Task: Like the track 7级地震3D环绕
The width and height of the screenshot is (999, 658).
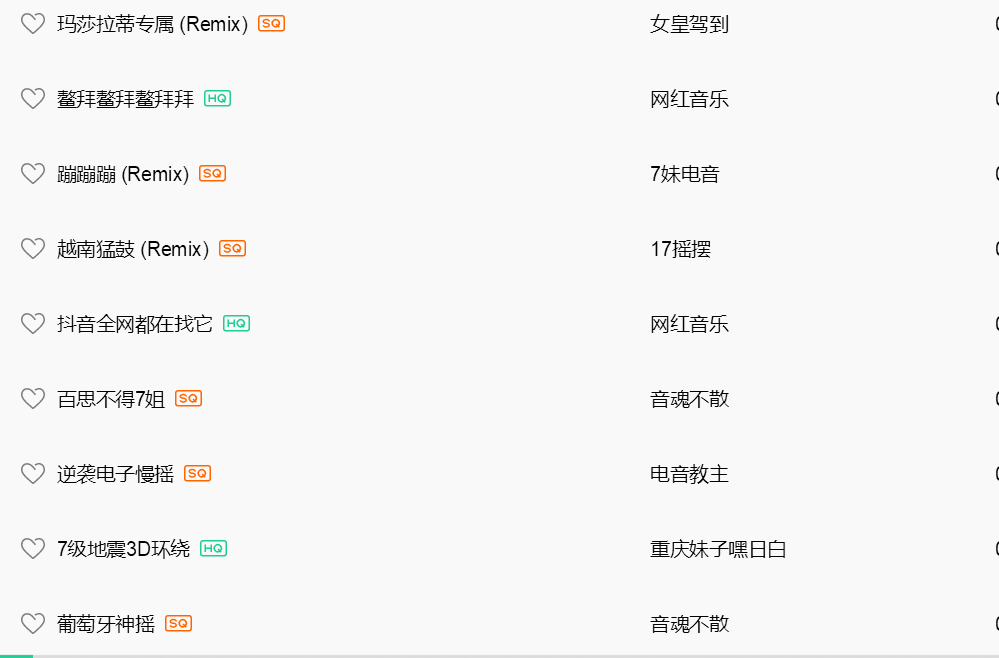Action: [x=33, y=549]
